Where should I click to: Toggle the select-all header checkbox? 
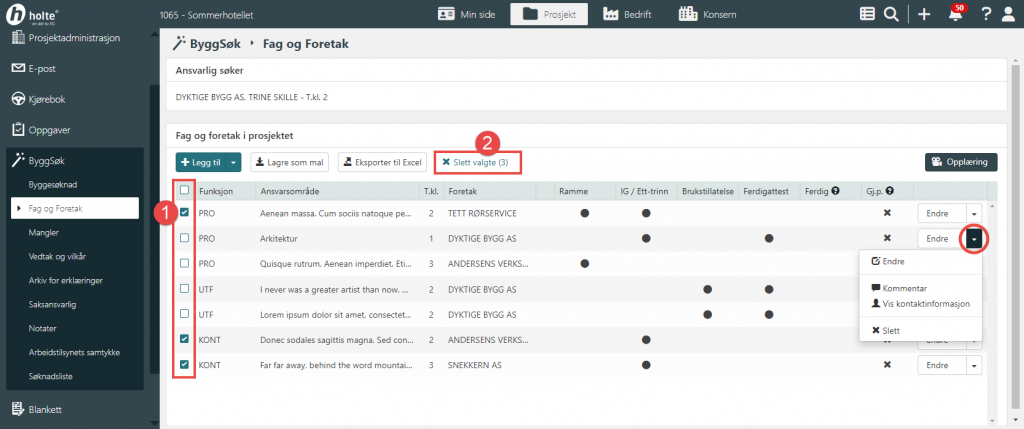184,190
